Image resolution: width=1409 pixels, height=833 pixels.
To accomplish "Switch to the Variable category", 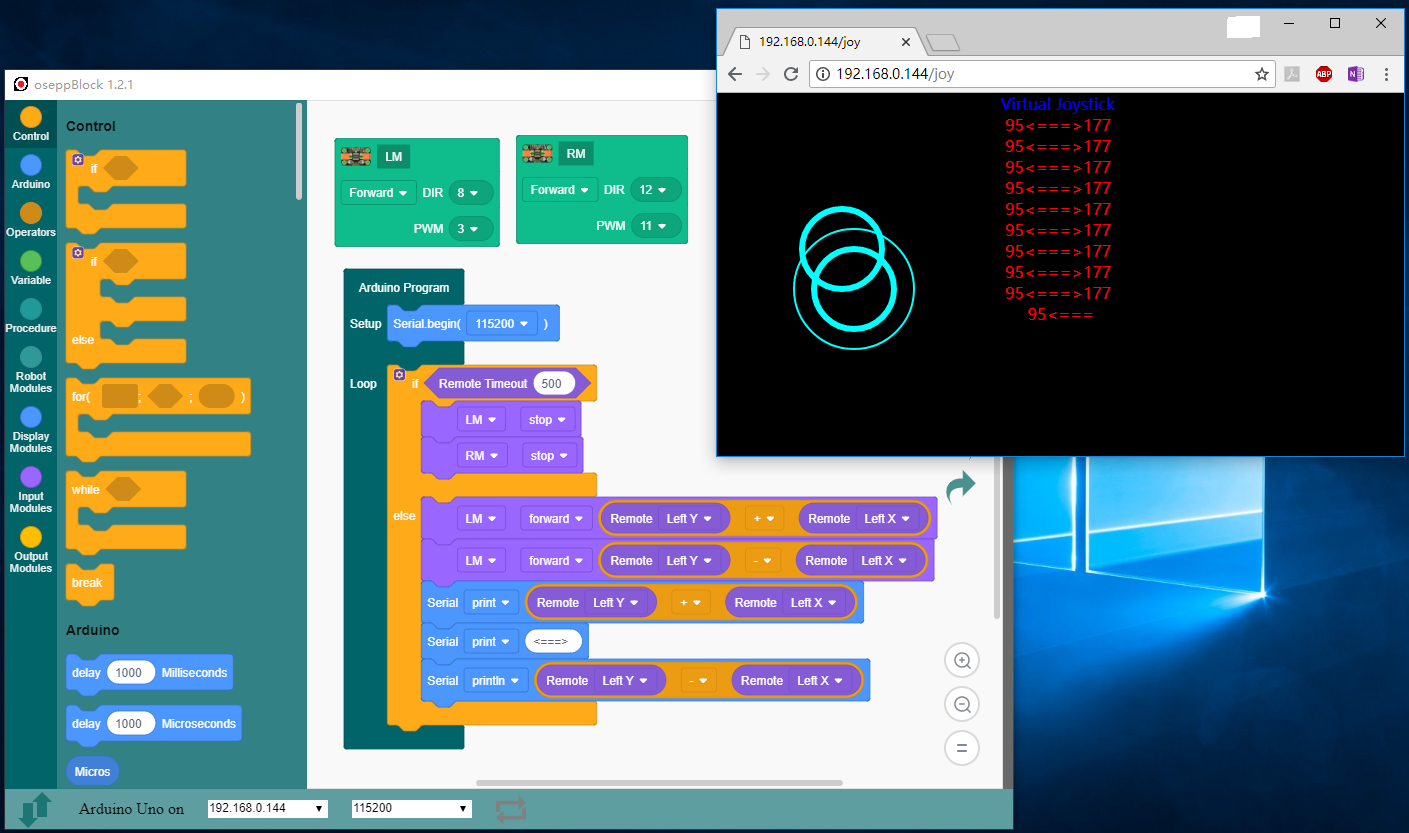I will (31, 266).
